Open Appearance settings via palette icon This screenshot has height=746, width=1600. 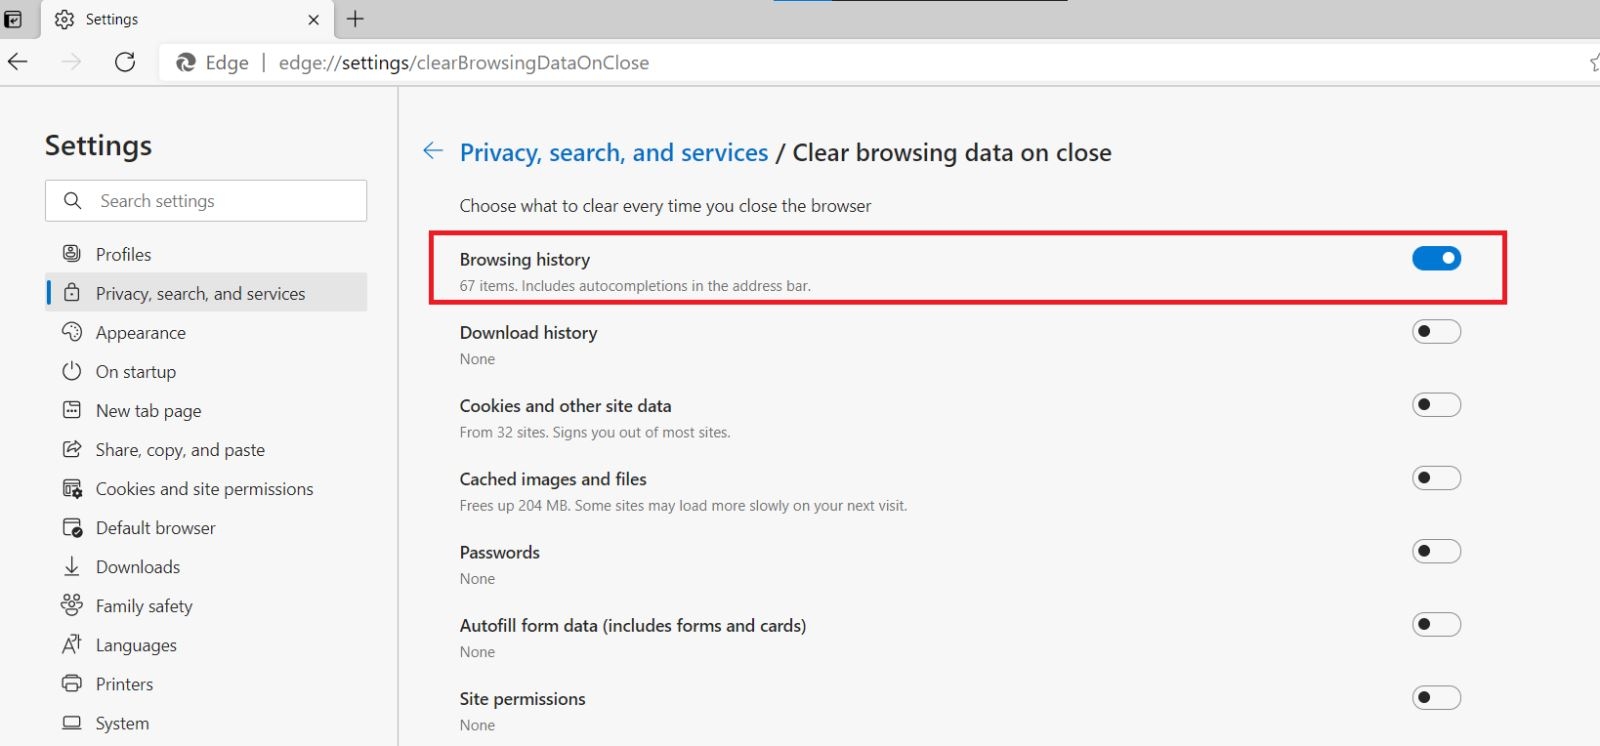[x=70, y=332]
